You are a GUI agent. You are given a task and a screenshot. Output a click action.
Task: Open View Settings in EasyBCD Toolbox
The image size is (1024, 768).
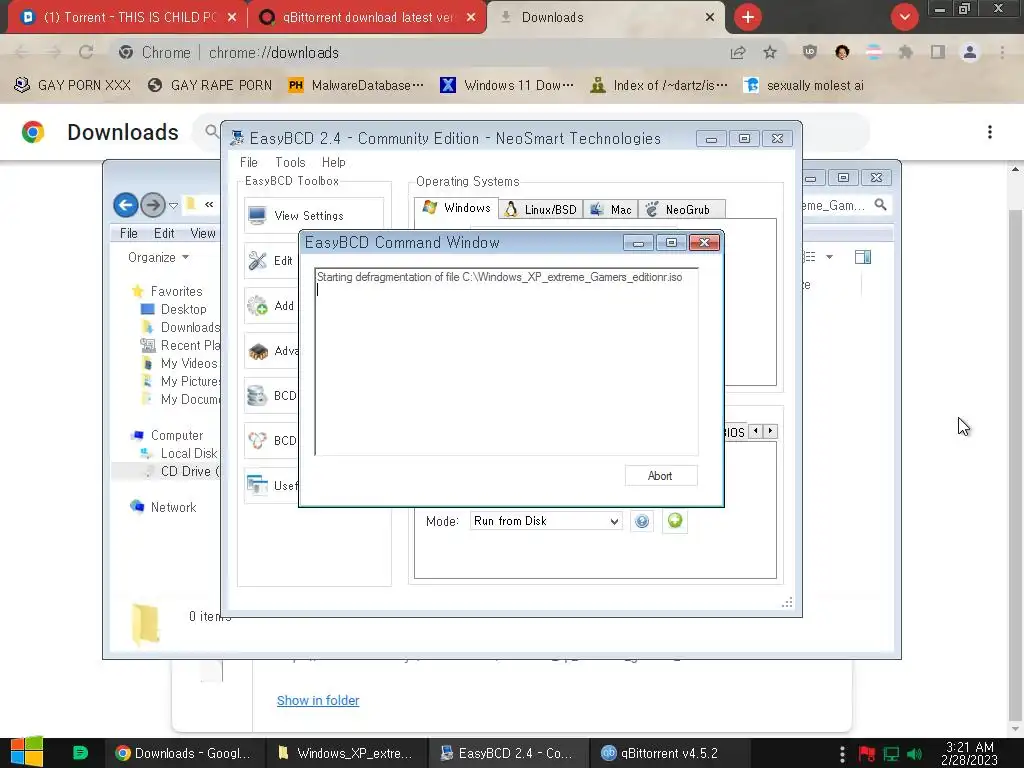(x=313, y=216)
